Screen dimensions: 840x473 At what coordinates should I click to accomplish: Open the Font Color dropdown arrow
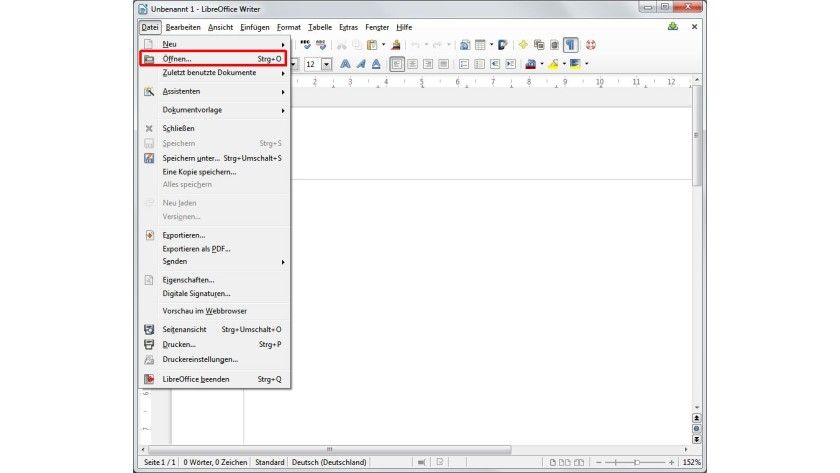(542, 64)
